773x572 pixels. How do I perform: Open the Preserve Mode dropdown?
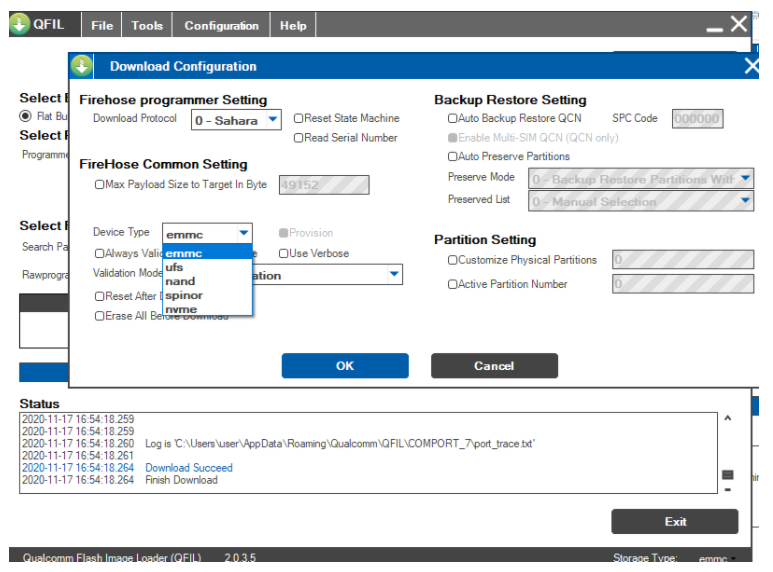click(641, 179)
